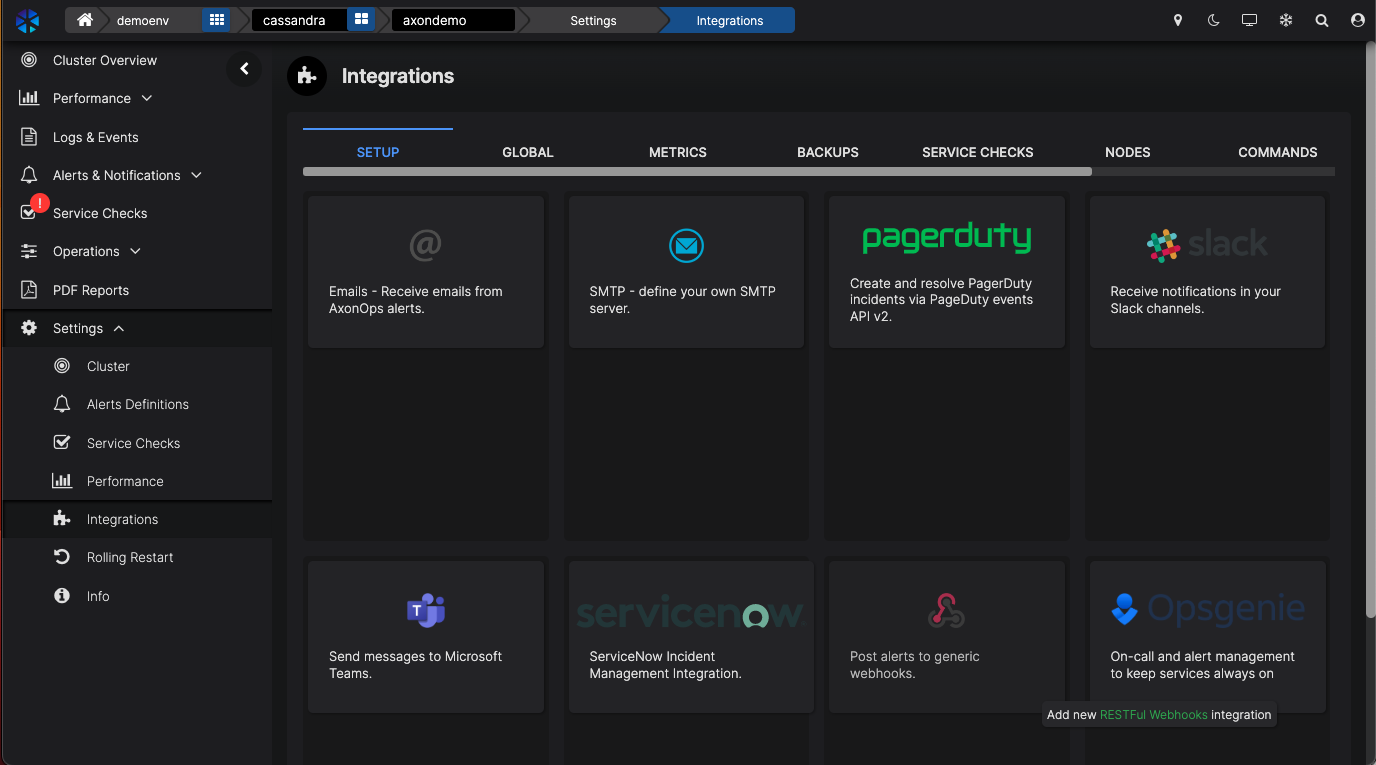This screenshot has width=1376, height=765.
Task: Toggle dark mode moon icon
Action: (x=1214, y=20)
